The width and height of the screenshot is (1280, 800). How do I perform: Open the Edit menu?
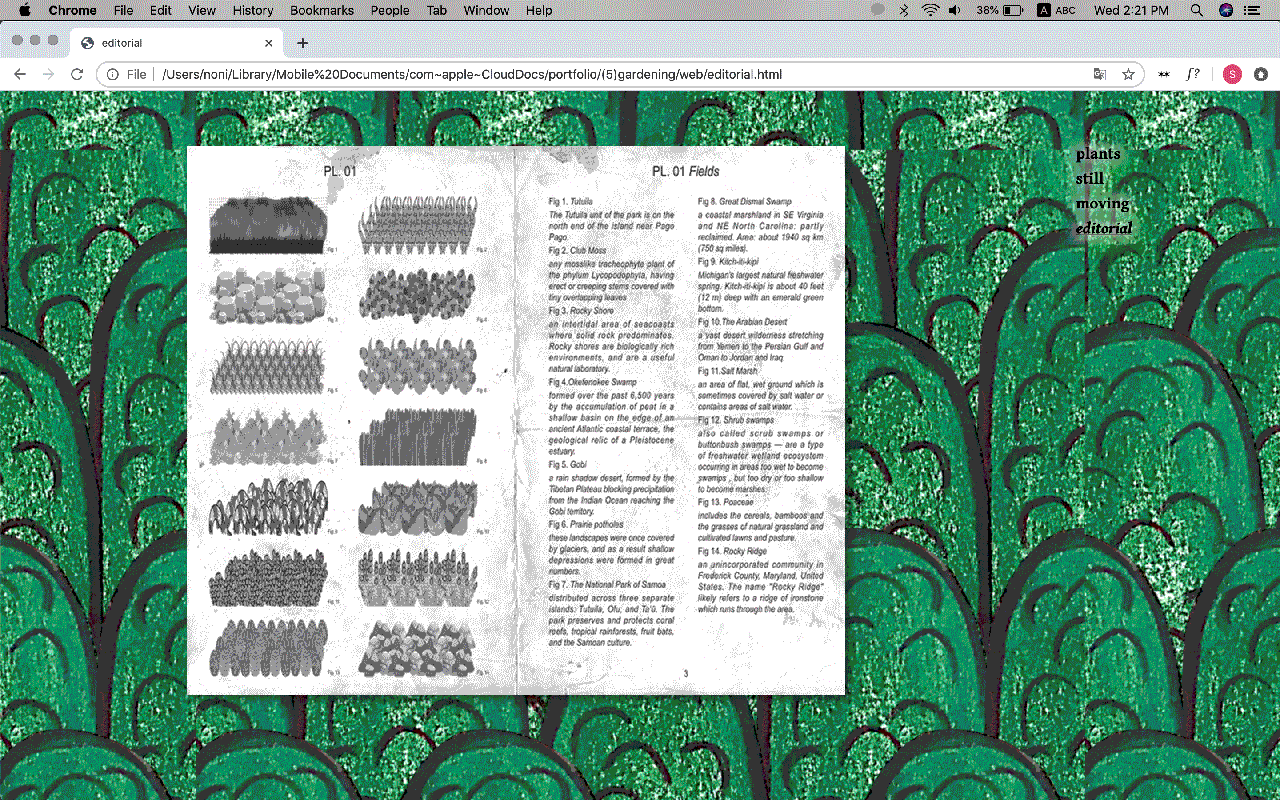pos(160,10)
